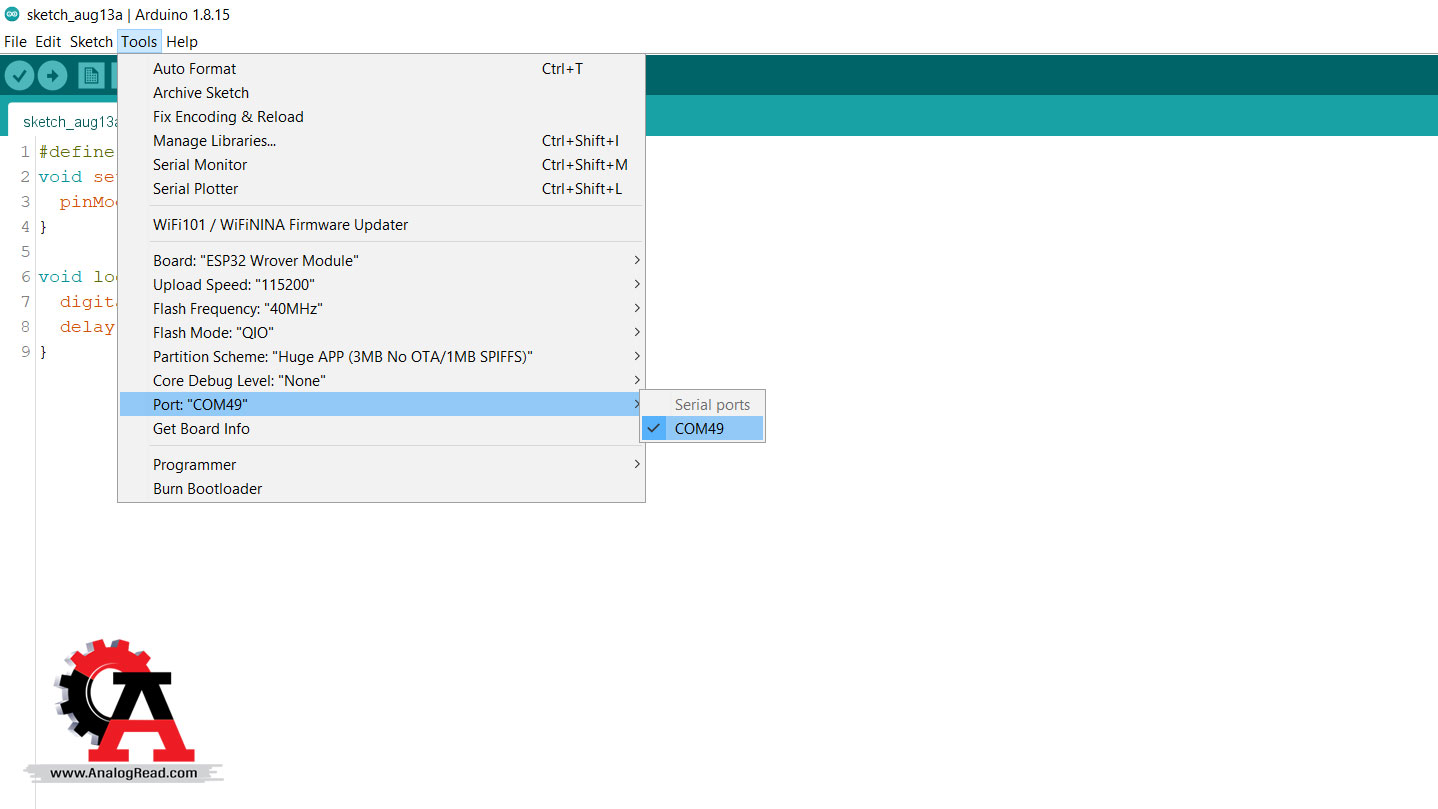Expand the Port: "COM49" submenu
This screenshot has height=809, width=1438.
pos(381,405)
